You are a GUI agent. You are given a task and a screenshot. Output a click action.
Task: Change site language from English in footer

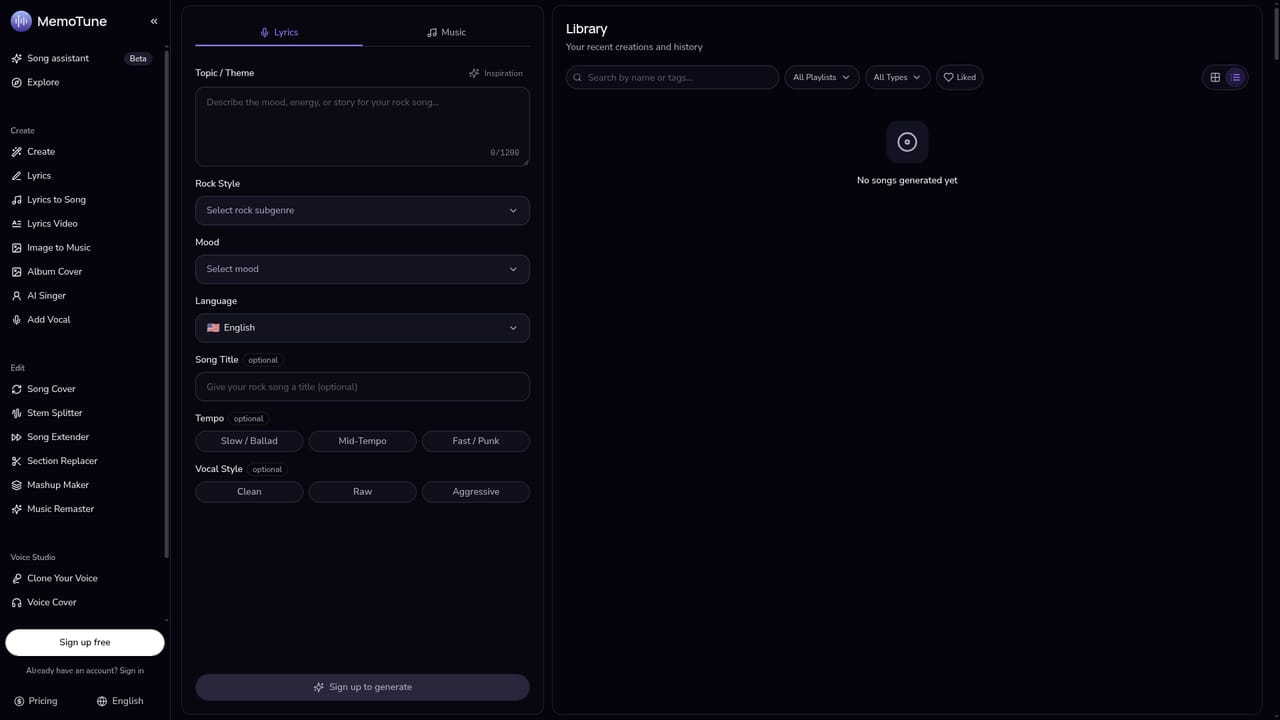(120, 701)
